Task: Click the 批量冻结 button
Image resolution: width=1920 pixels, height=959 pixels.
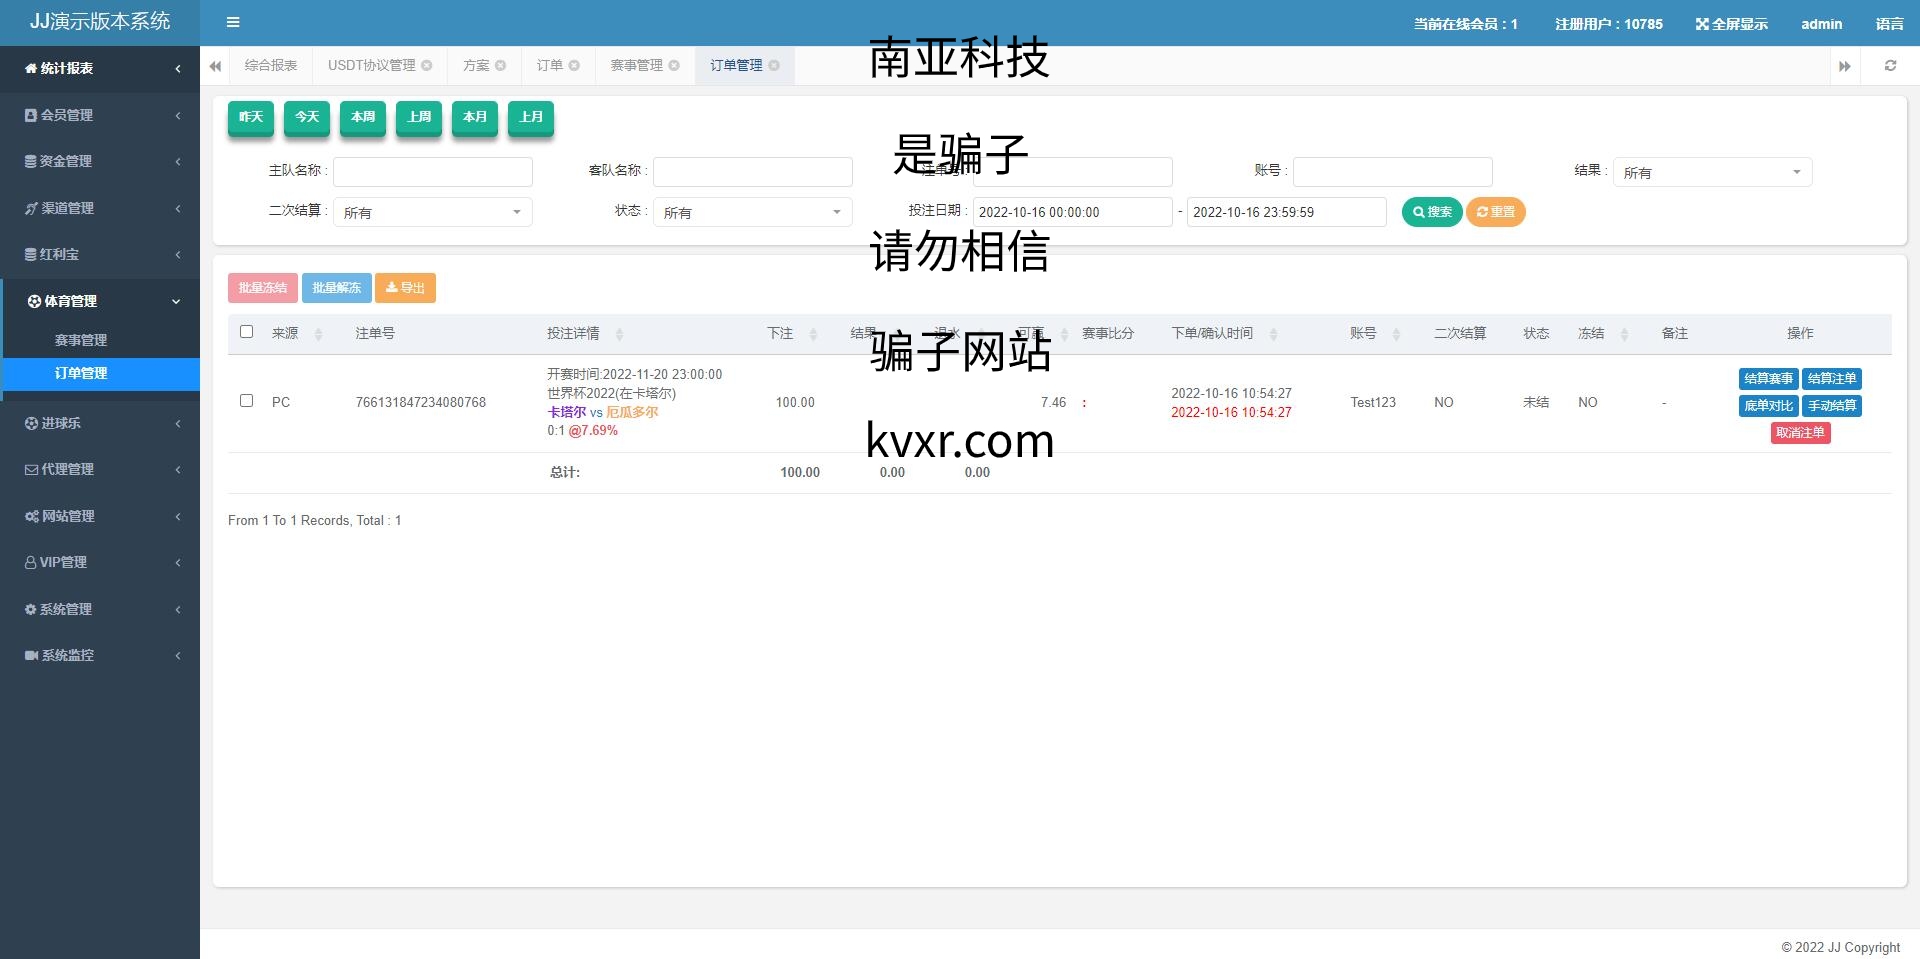Action: (263, 288)
